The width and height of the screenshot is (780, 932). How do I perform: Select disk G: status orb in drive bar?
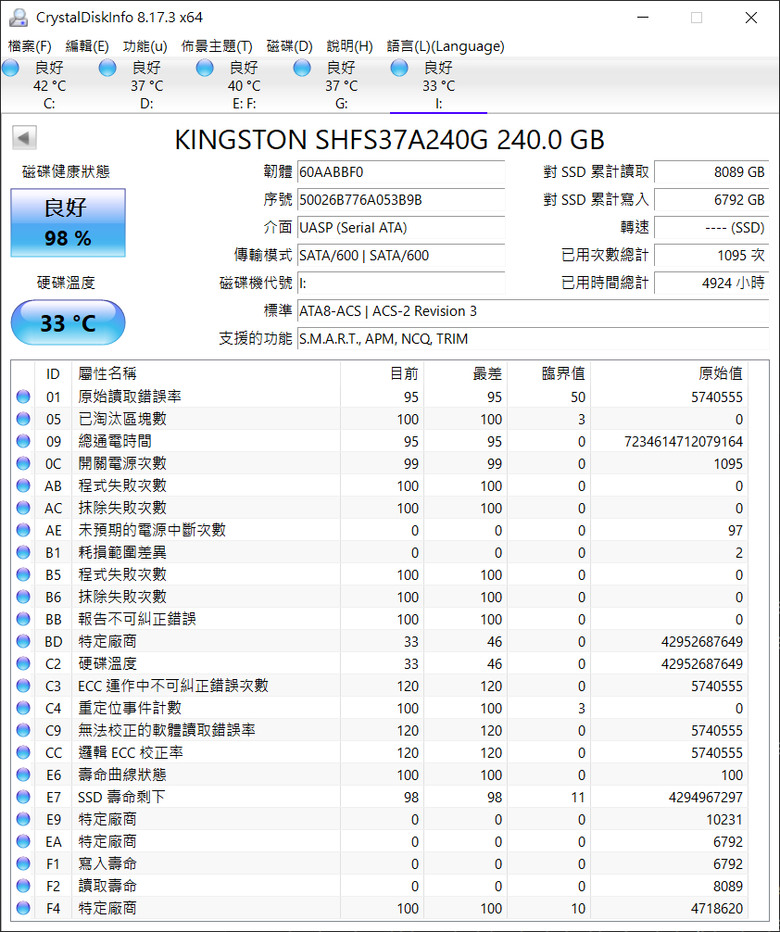(x=302, y=68)
